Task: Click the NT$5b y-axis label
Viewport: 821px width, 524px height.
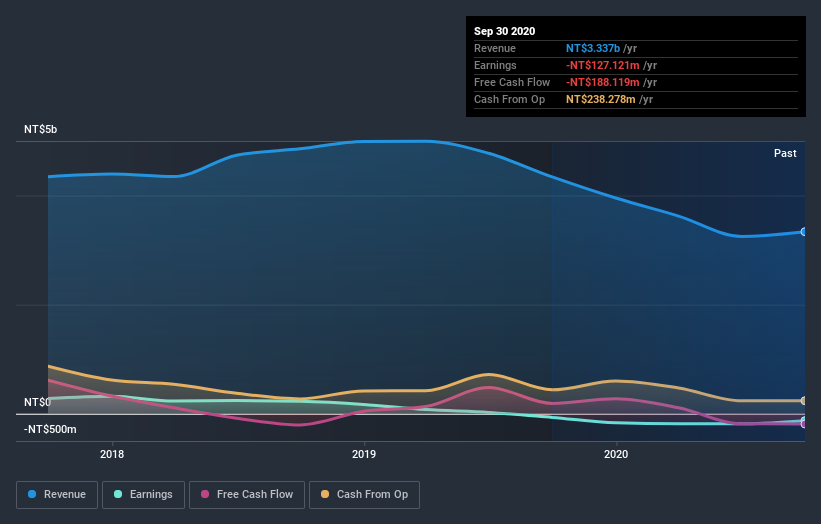Action: click(x=40, y=129)
